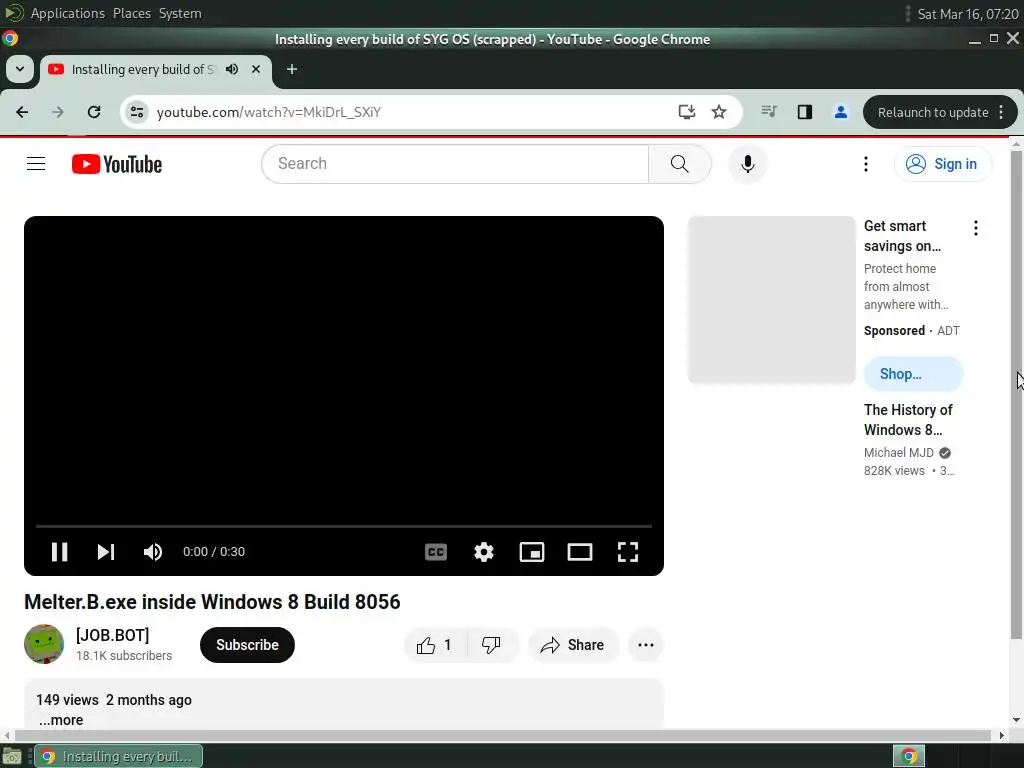The width and height of the screenshot is (1024, 768).
Task: Open YouTube settings three-dot menu
Action: pyautogui.click(x=866, y=164)
